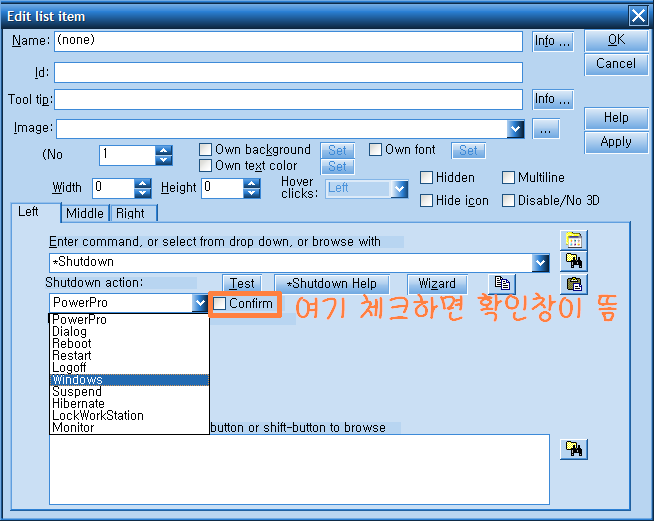Click the Test button
The width and height of the screenshot is (654, 521).
[242, 284]
